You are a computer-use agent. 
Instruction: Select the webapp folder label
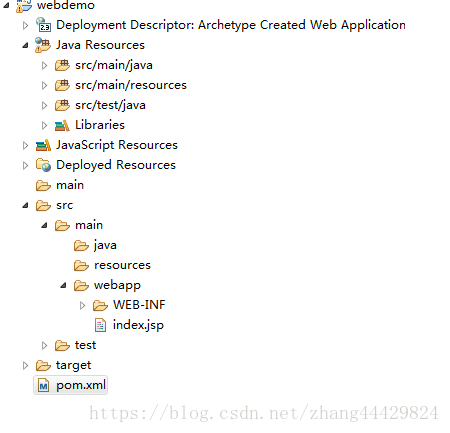point(117,286)
